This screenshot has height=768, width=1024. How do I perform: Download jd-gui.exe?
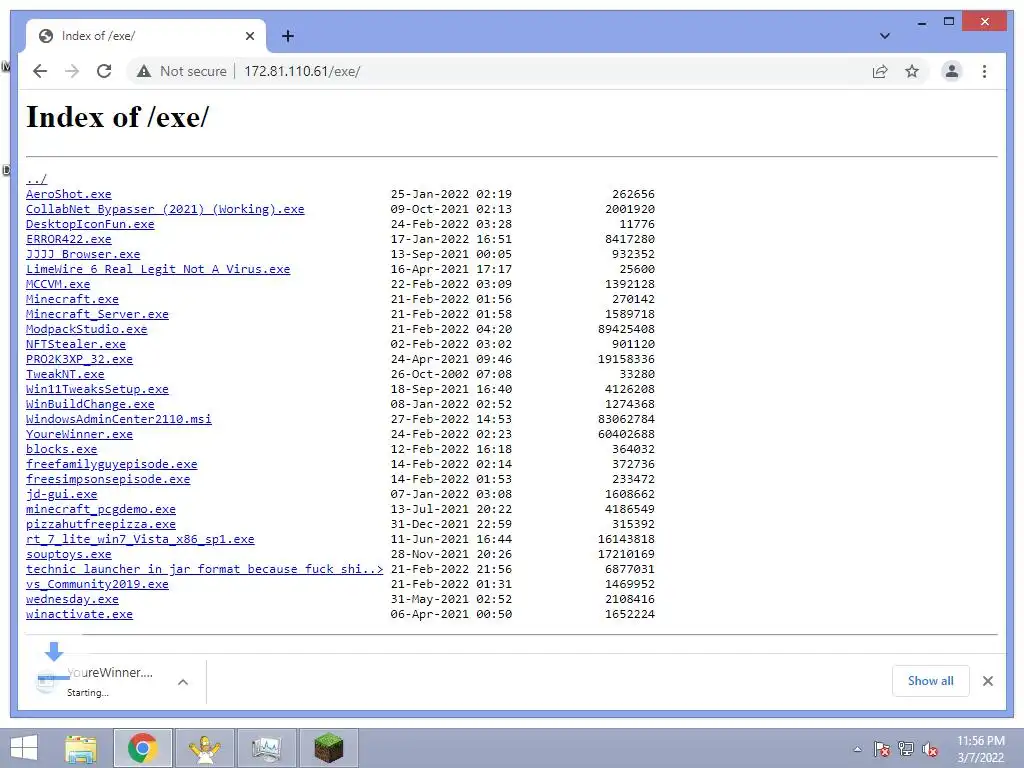pos(61,494)
